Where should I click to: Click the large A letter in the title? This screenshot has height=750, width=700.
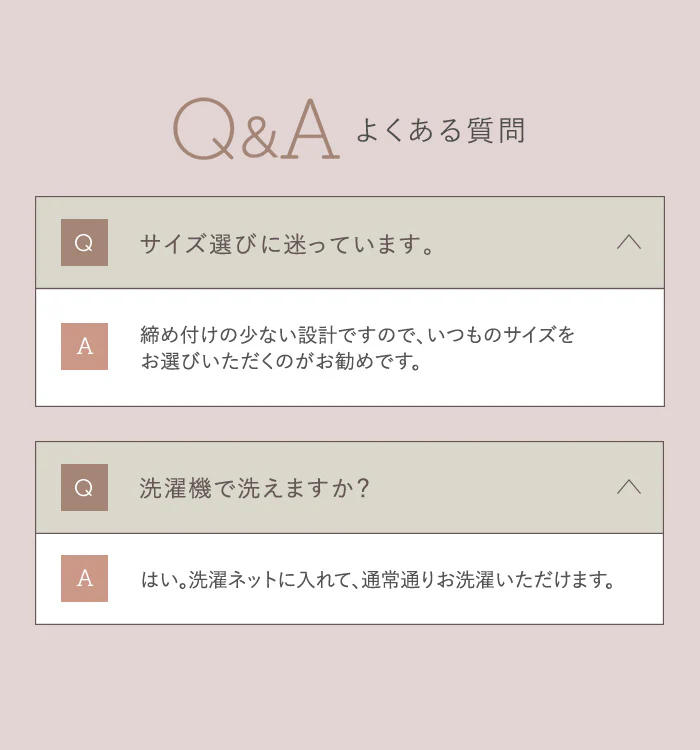(311, 129)
